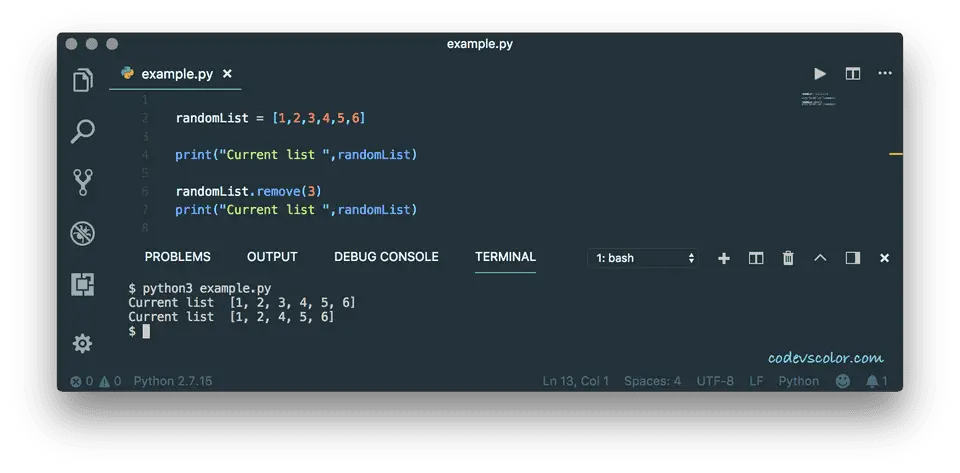Image resolution: width=960 pixels, height=473 pixels.
Task: Click terminal output '[1, 2, 4, 5, 6]'
Action: click(282, 317)
